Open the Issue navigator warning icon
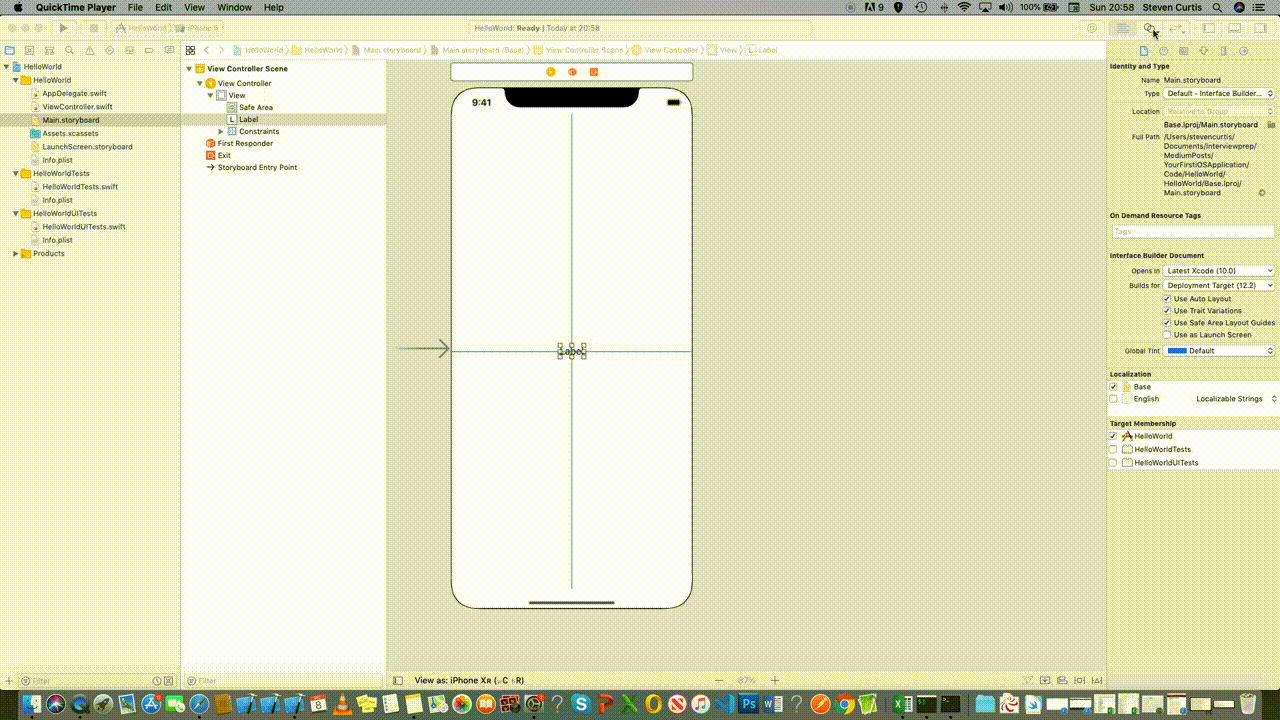Screen dimensions: 1280x720 89,50
